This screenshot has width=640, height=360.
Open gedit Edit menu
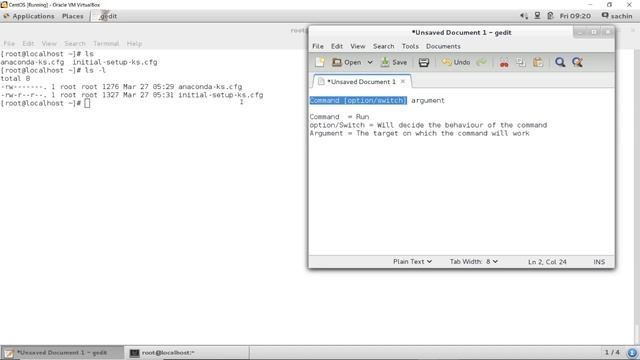(x=337, y=46)
